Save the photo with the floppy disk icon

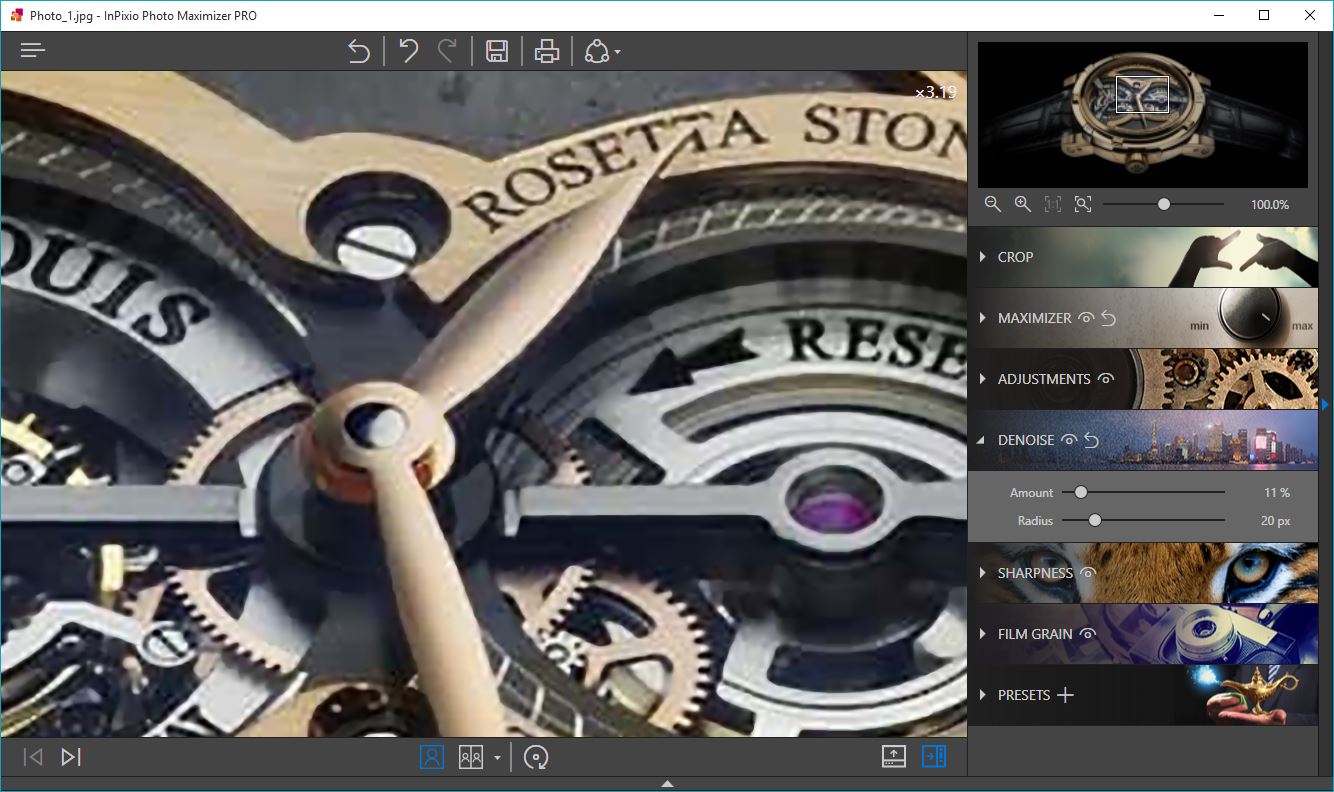(497, 51)
